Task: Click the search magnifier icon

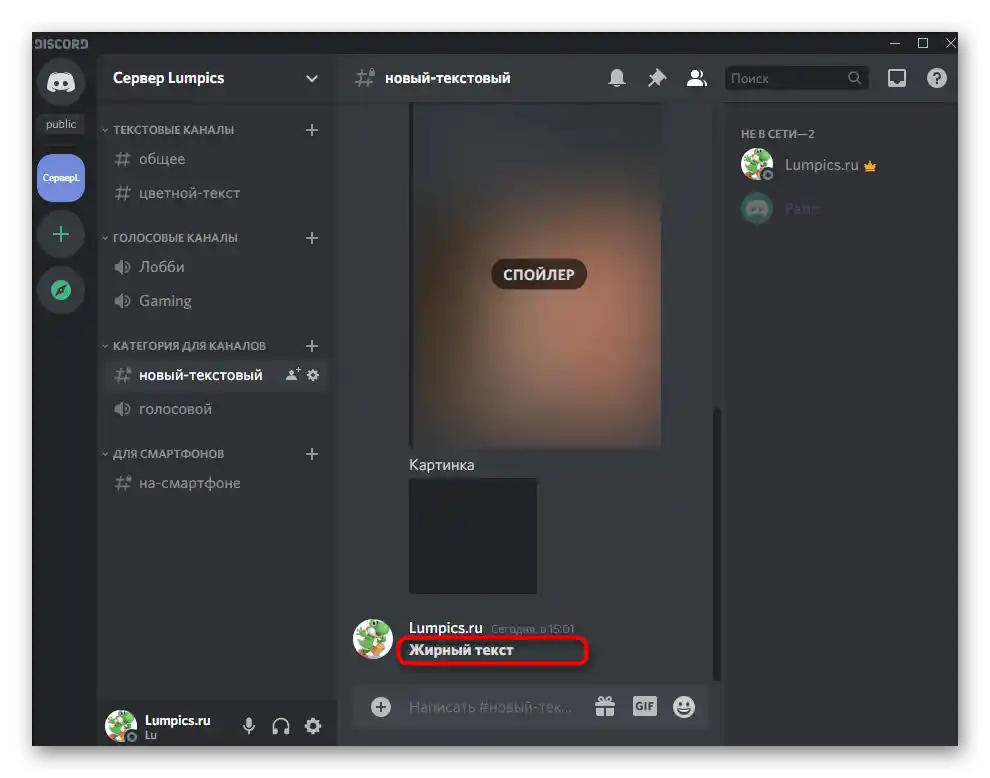Action: coord(854,78)
